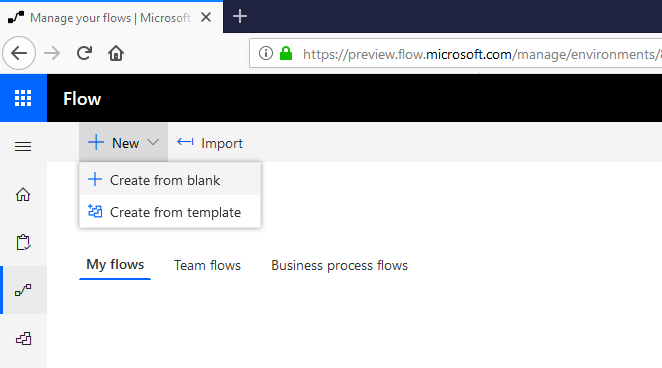
Task: Expand the New dropdown button
Action: click(123, 143)
